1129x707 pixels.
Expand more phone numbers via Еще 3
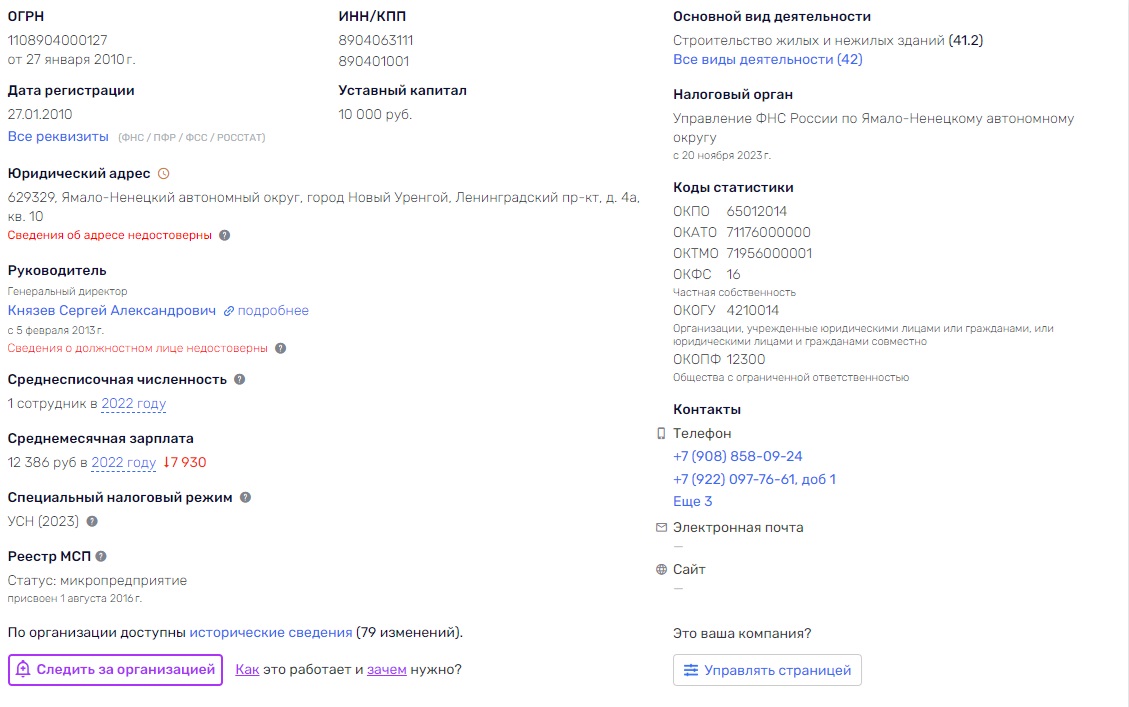[693, 501]
